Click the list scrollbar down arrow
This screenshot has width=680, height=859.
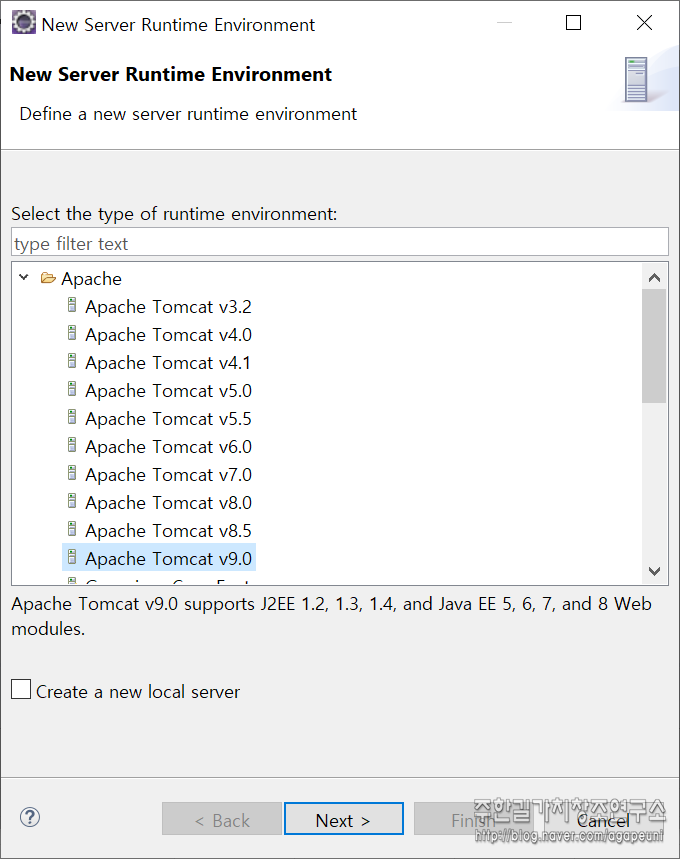pyautogui.click(x=654, y=571)
